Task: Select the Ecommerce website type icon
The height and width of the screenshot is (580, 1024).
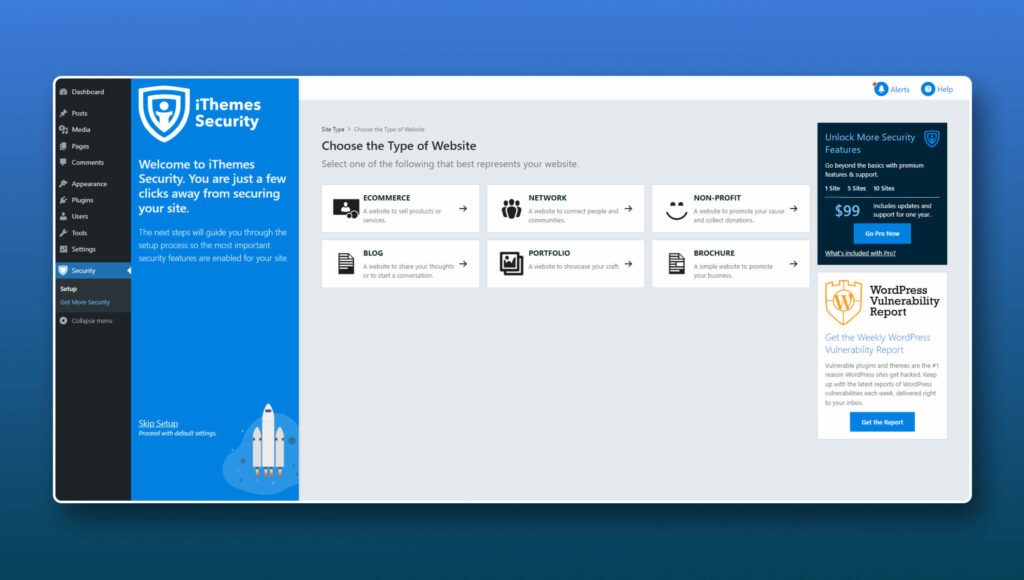Action: [345, 209]
